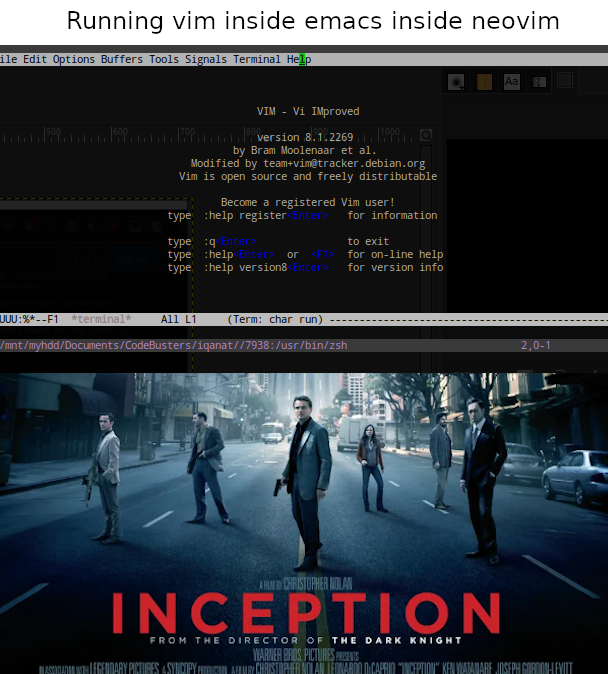The width and height of the screenshot is (608, 674).
Task: Click the meme heading 'Running vim inside emacs inside neovim'
Action: (x=313, y=21)
